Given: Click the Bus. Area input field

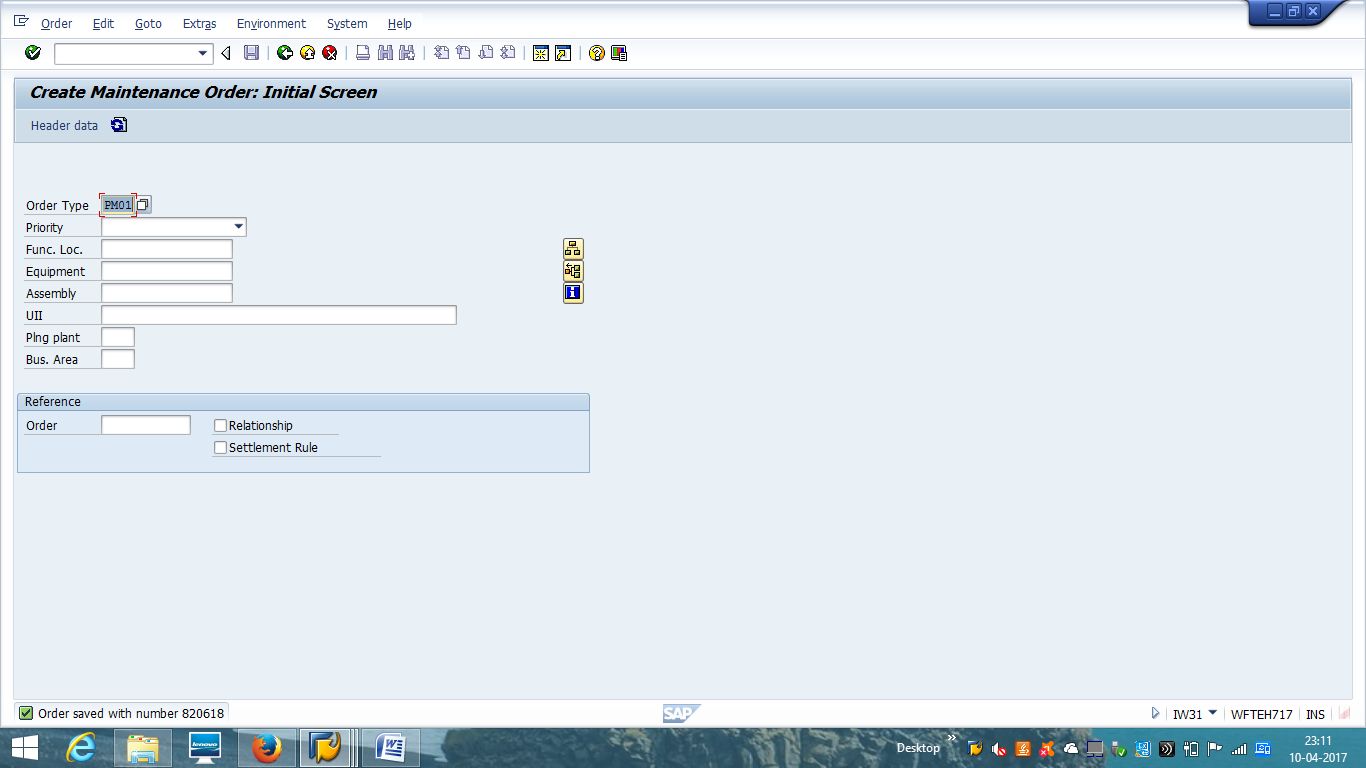Looking at the screenshot, I should pyautogui.click(x=118, y=359).
